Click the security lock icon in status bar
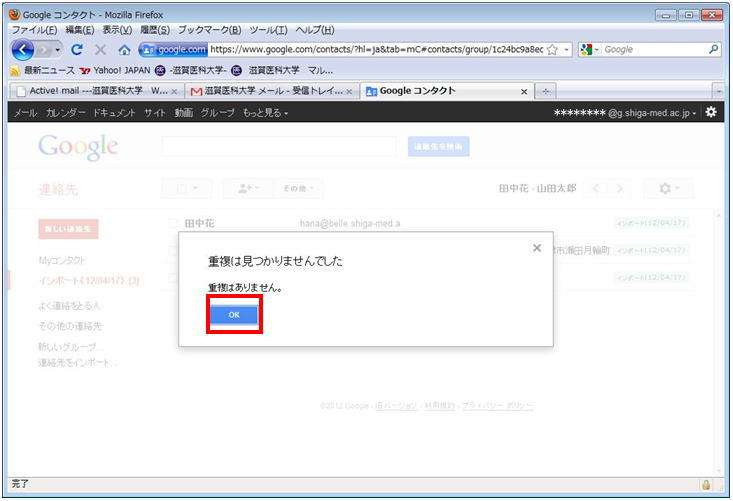 pos(706,485)
